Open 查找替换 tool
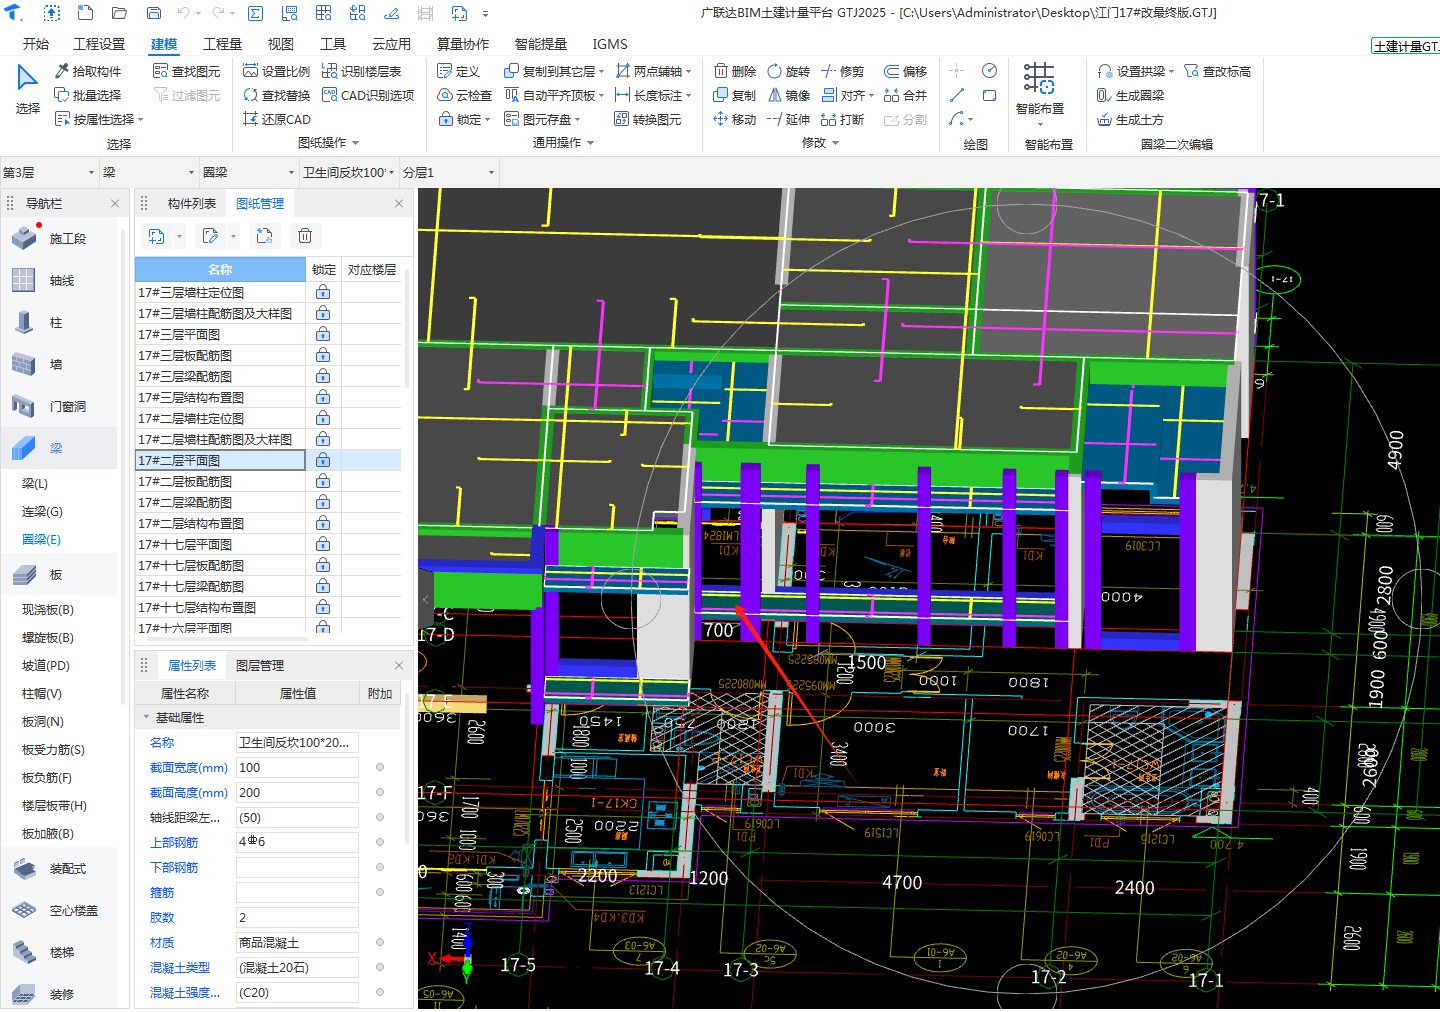 coord(276,95)
